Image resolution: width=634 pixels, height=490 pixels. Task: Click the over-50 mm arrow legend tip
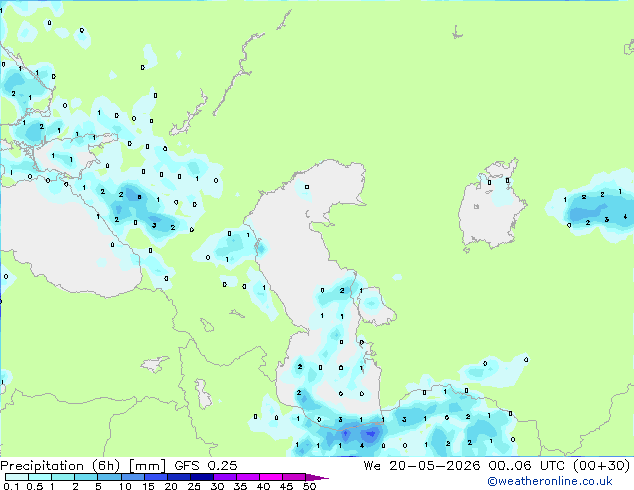tap(317, 478)
